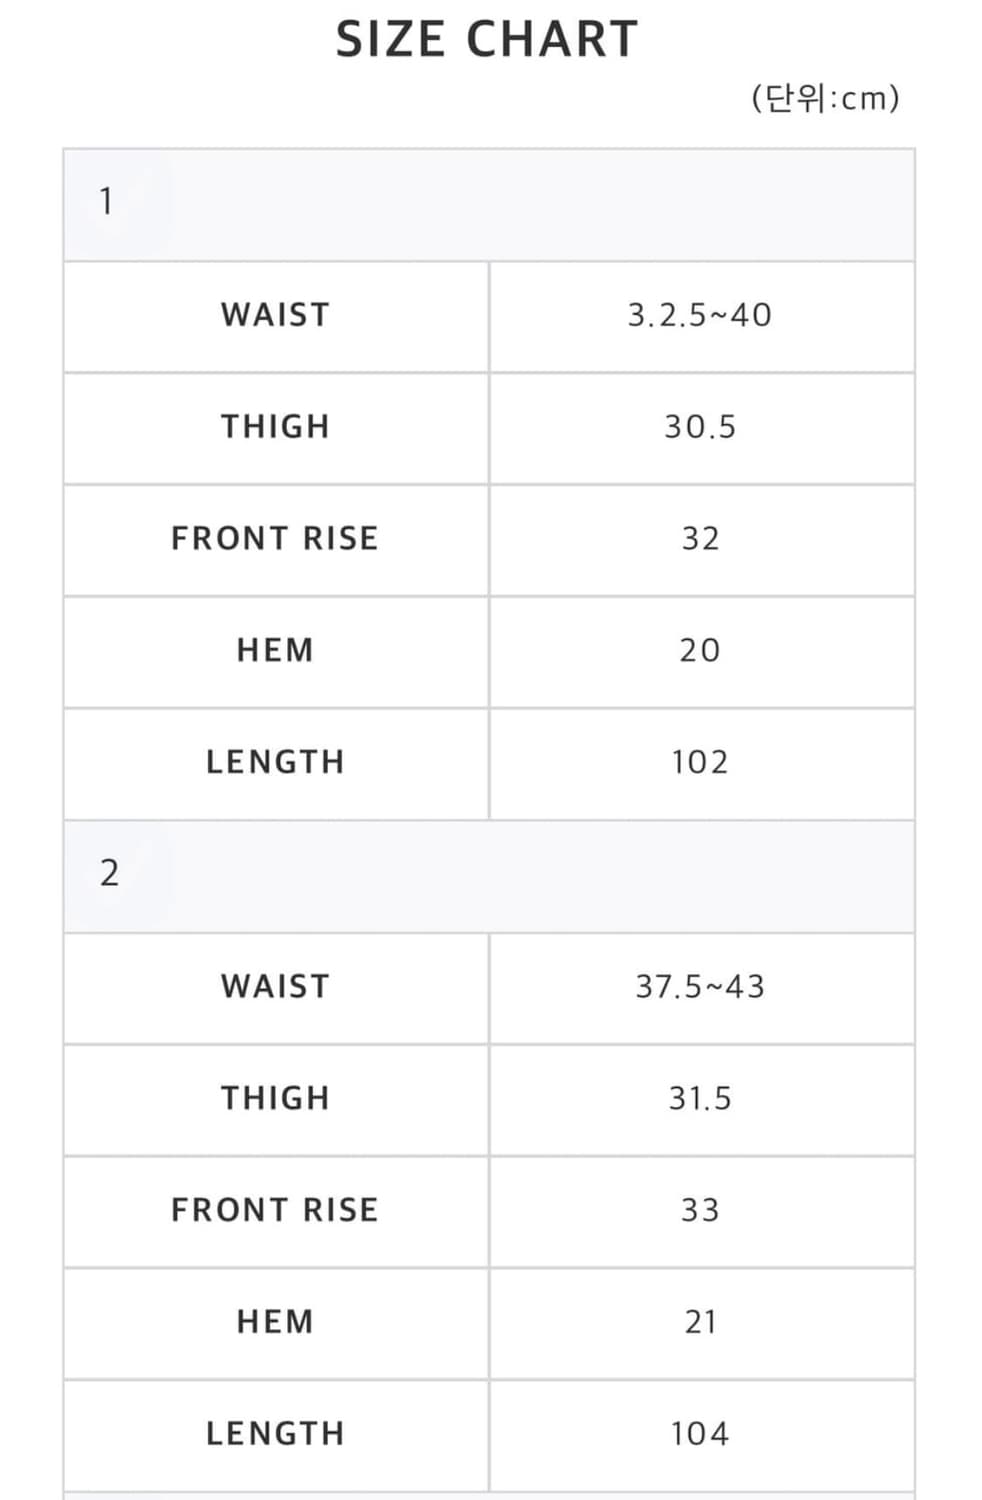Click the size 1 WAIST label
The image size is (982, 1500).
click(x=275, y=315)
